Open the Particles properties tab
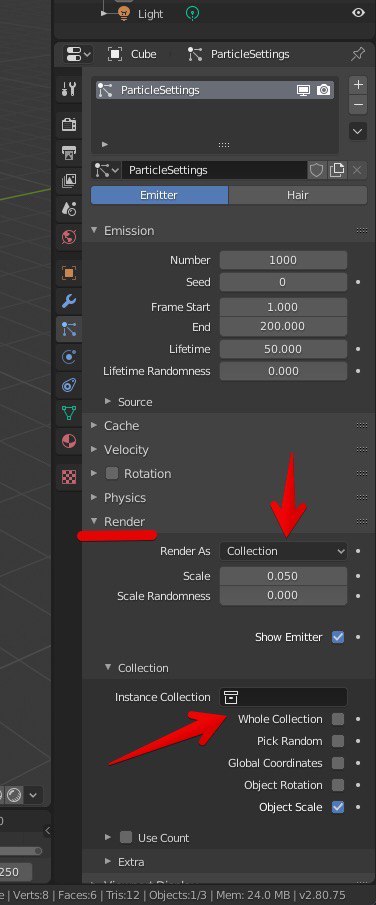The height and width of the screenshot is (905, 376). tap(69, 329)
